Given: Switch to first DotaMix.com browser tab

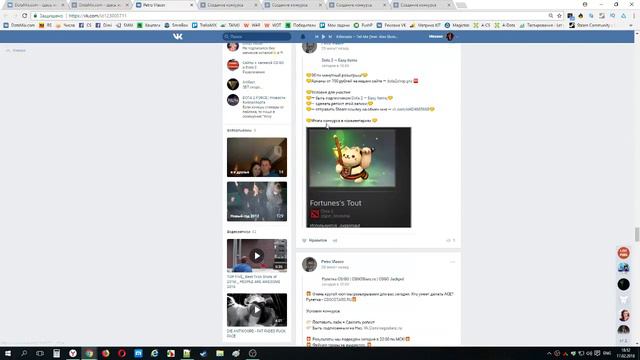Looking at the screenshot, I should (36, 5).
